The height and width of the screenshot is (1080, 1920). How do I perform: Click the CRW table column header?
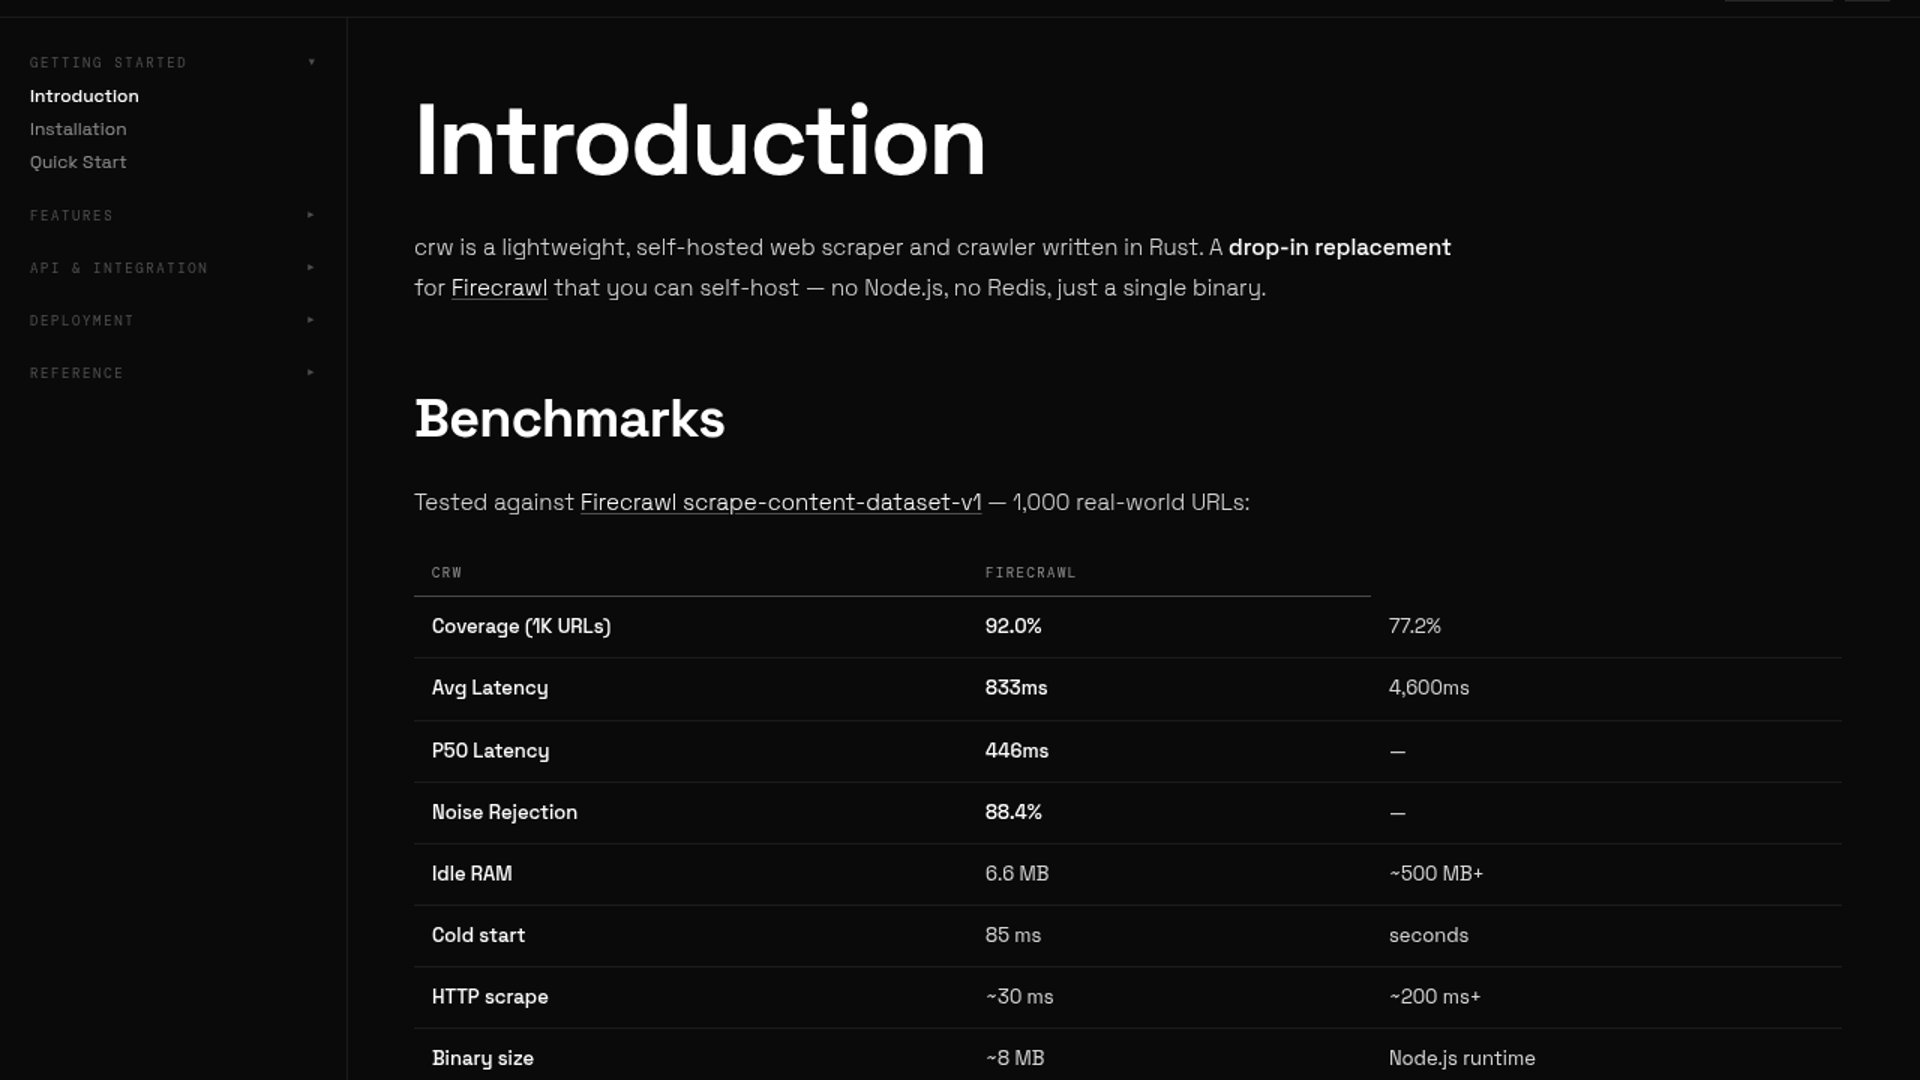[x=446, y=573]
